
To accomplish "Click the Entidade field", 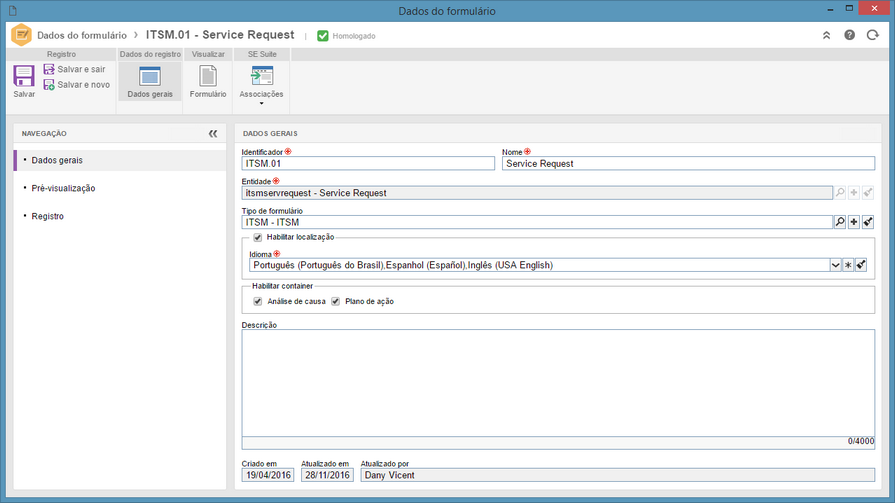I will pos(537,193).
